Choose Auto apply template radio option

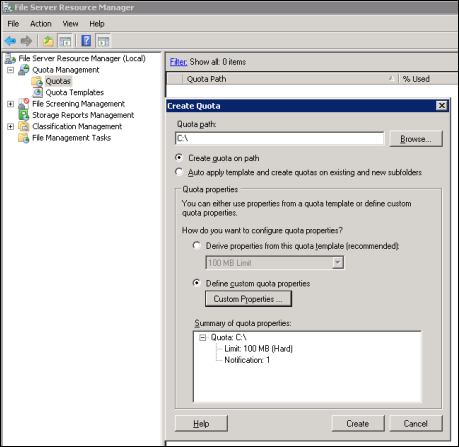[179, 172]
